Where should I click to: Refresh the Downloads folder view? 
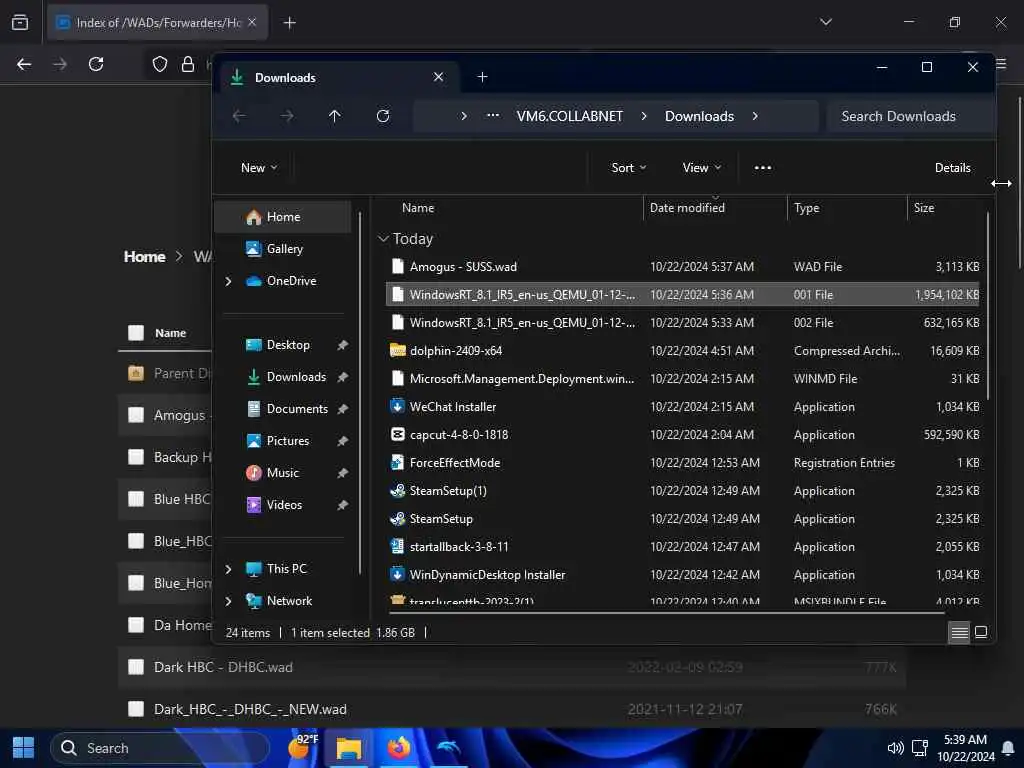383,116
